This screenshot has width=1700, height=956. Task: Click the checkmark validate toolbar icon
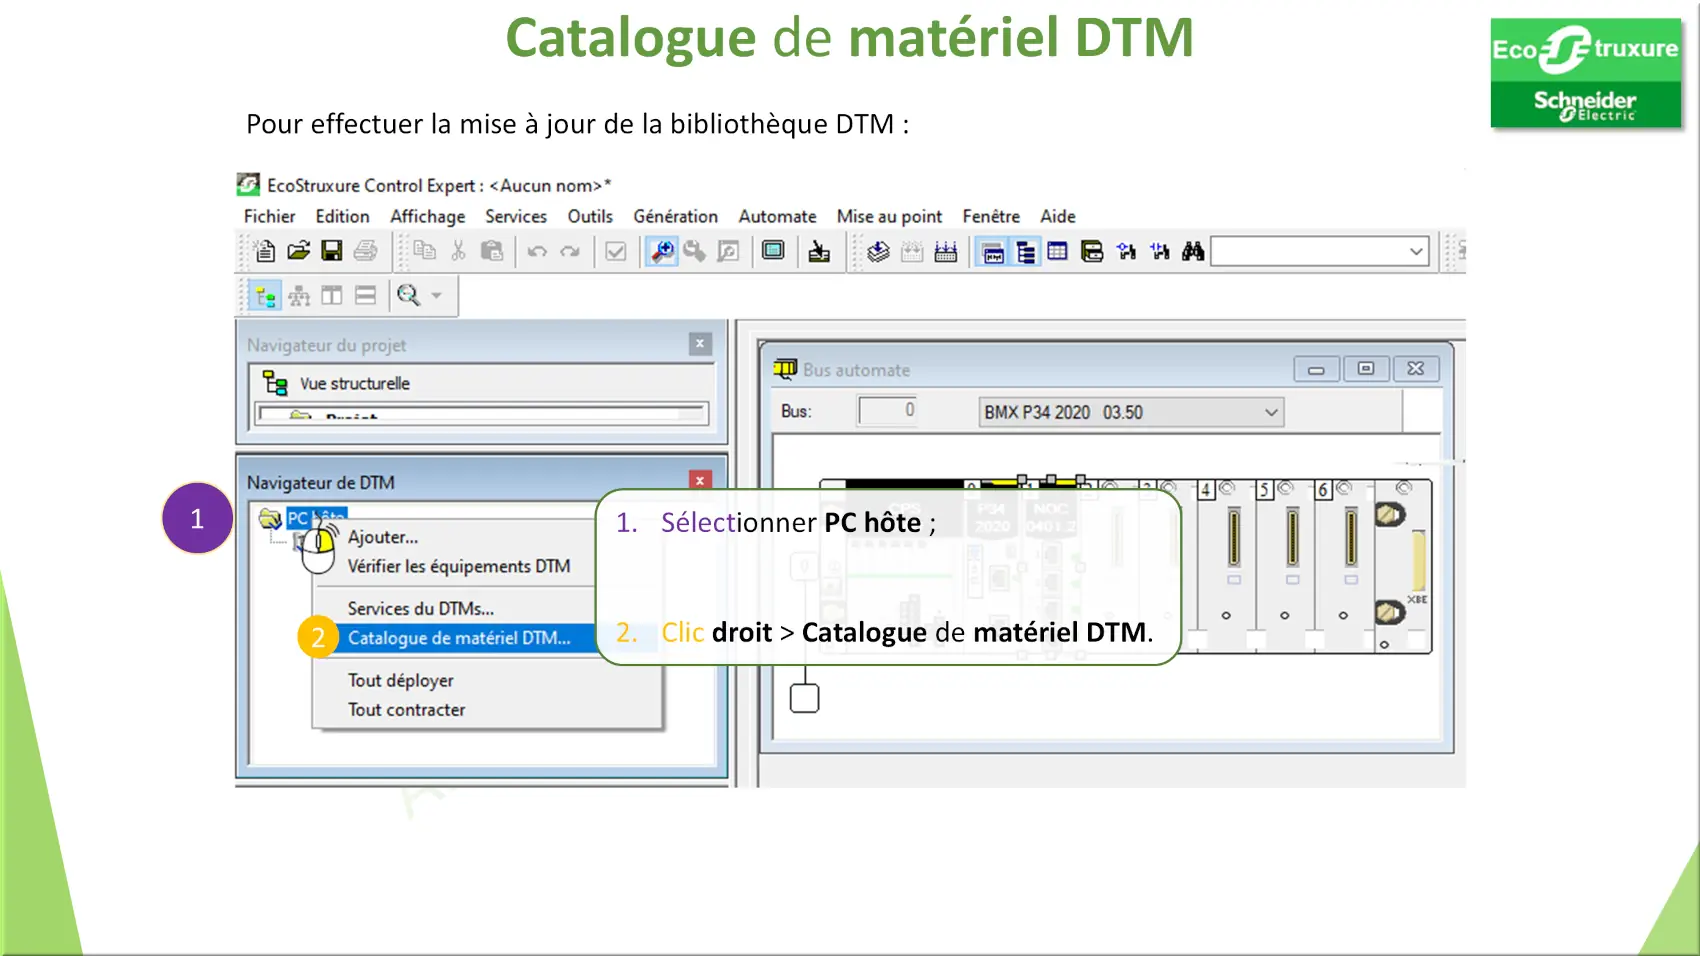tap(616, 251)
